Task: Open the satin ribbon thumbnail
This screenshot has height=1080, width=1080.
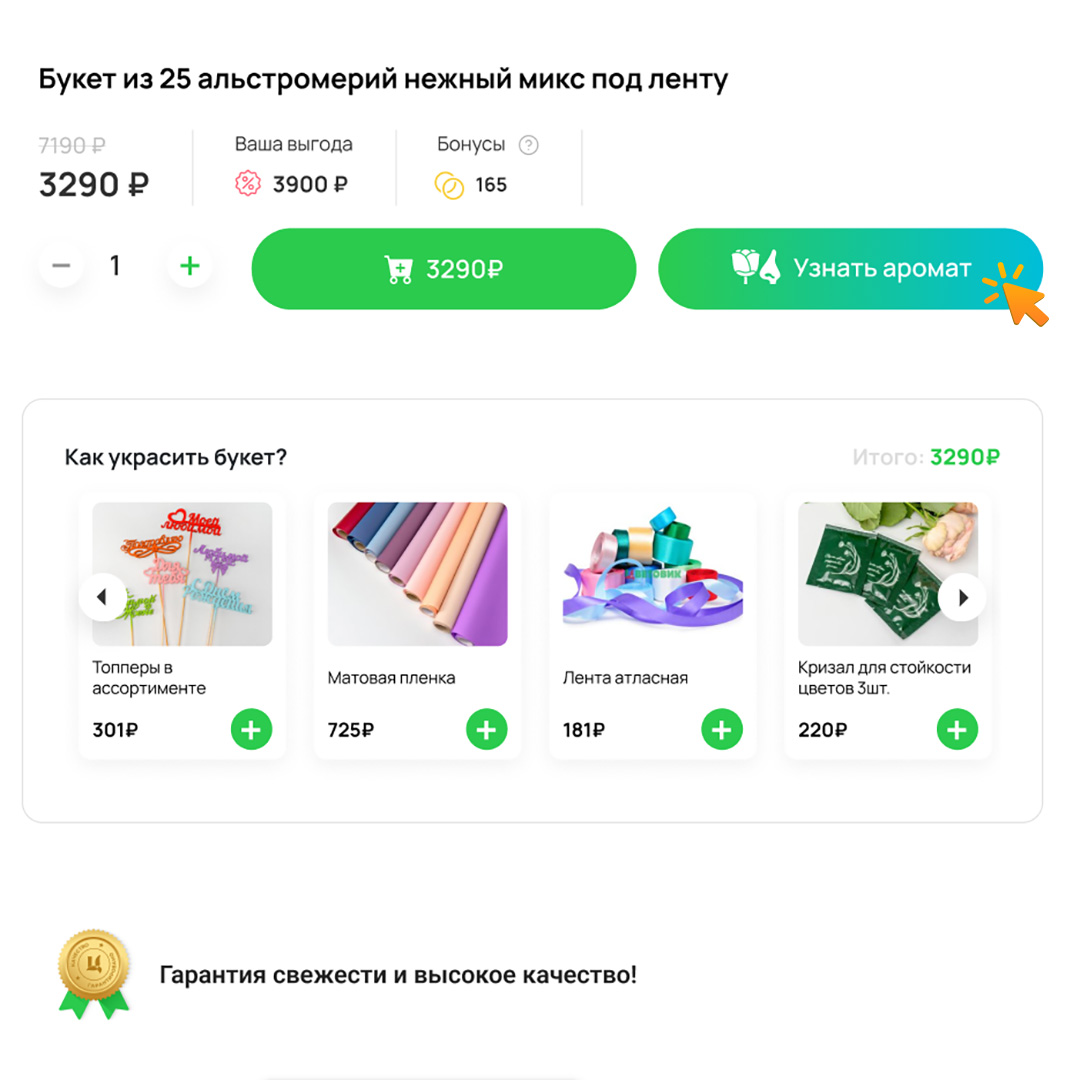Action: pos(653,574)
